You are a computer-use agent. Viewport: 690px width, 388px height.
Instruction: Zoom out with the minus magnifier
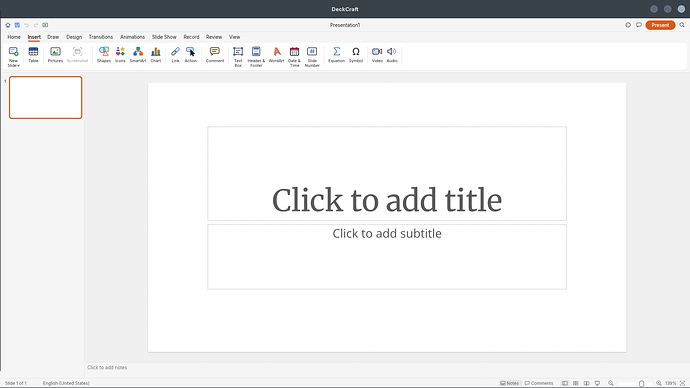click(x=611, y=383)
